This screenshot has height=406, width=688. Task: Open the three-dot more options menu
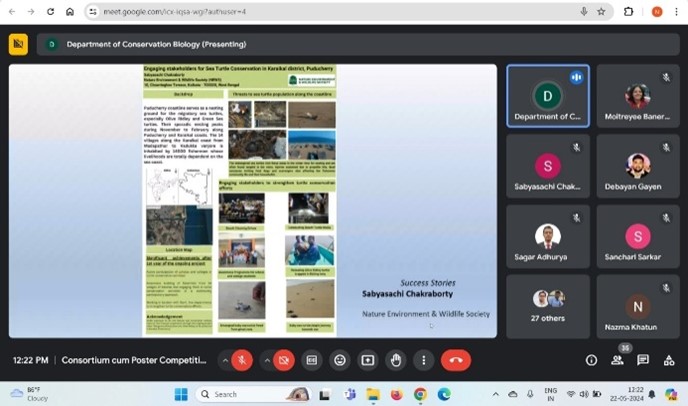(424, 360)
